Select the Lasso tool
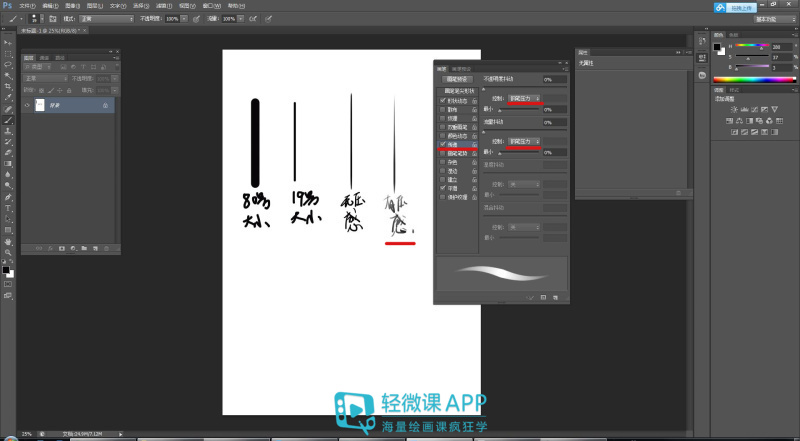The image size is (800, 441). tap(9, 64)
